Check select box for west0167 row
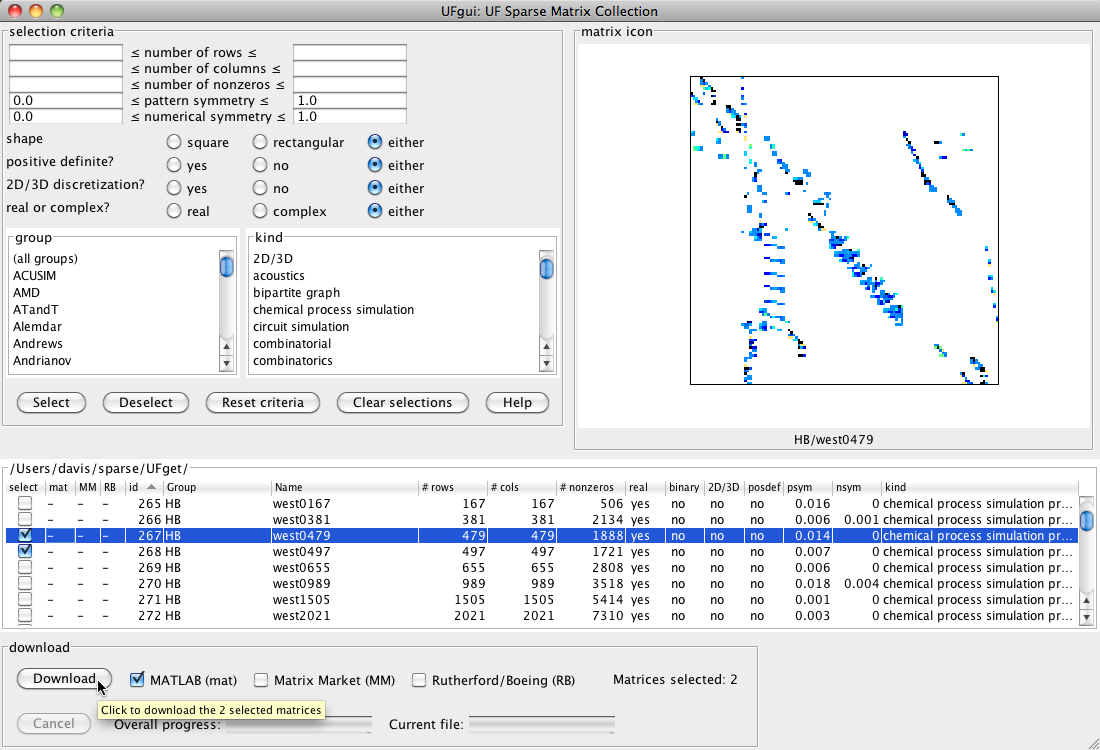Image resolution: width=1100 pixels, height=750 pixels. 24,503
